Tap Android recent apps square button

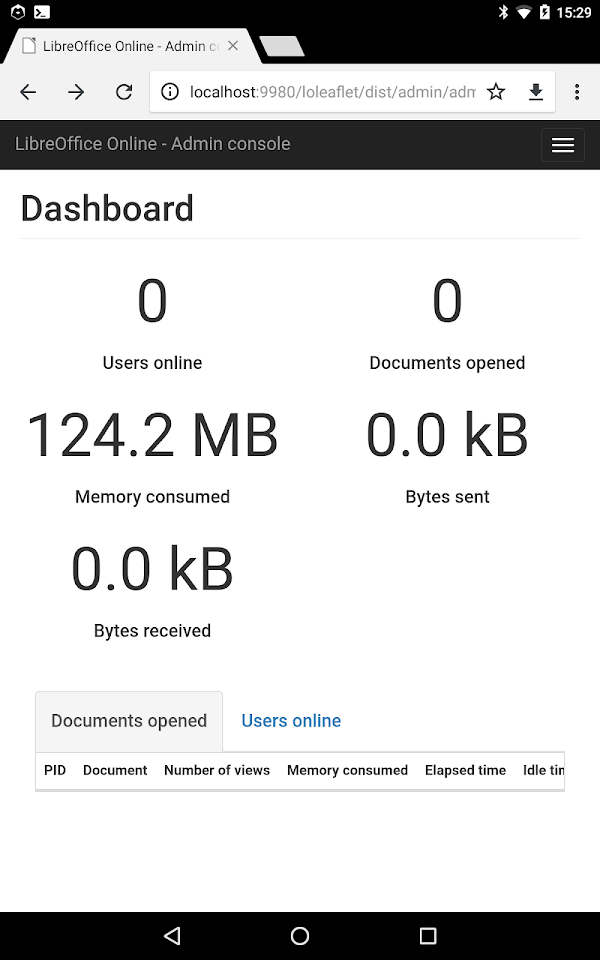click(428, 935)
